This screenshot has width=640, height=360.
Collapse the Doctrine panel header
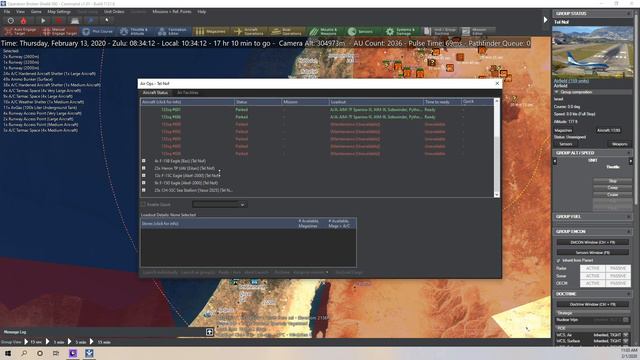(593, 294)
